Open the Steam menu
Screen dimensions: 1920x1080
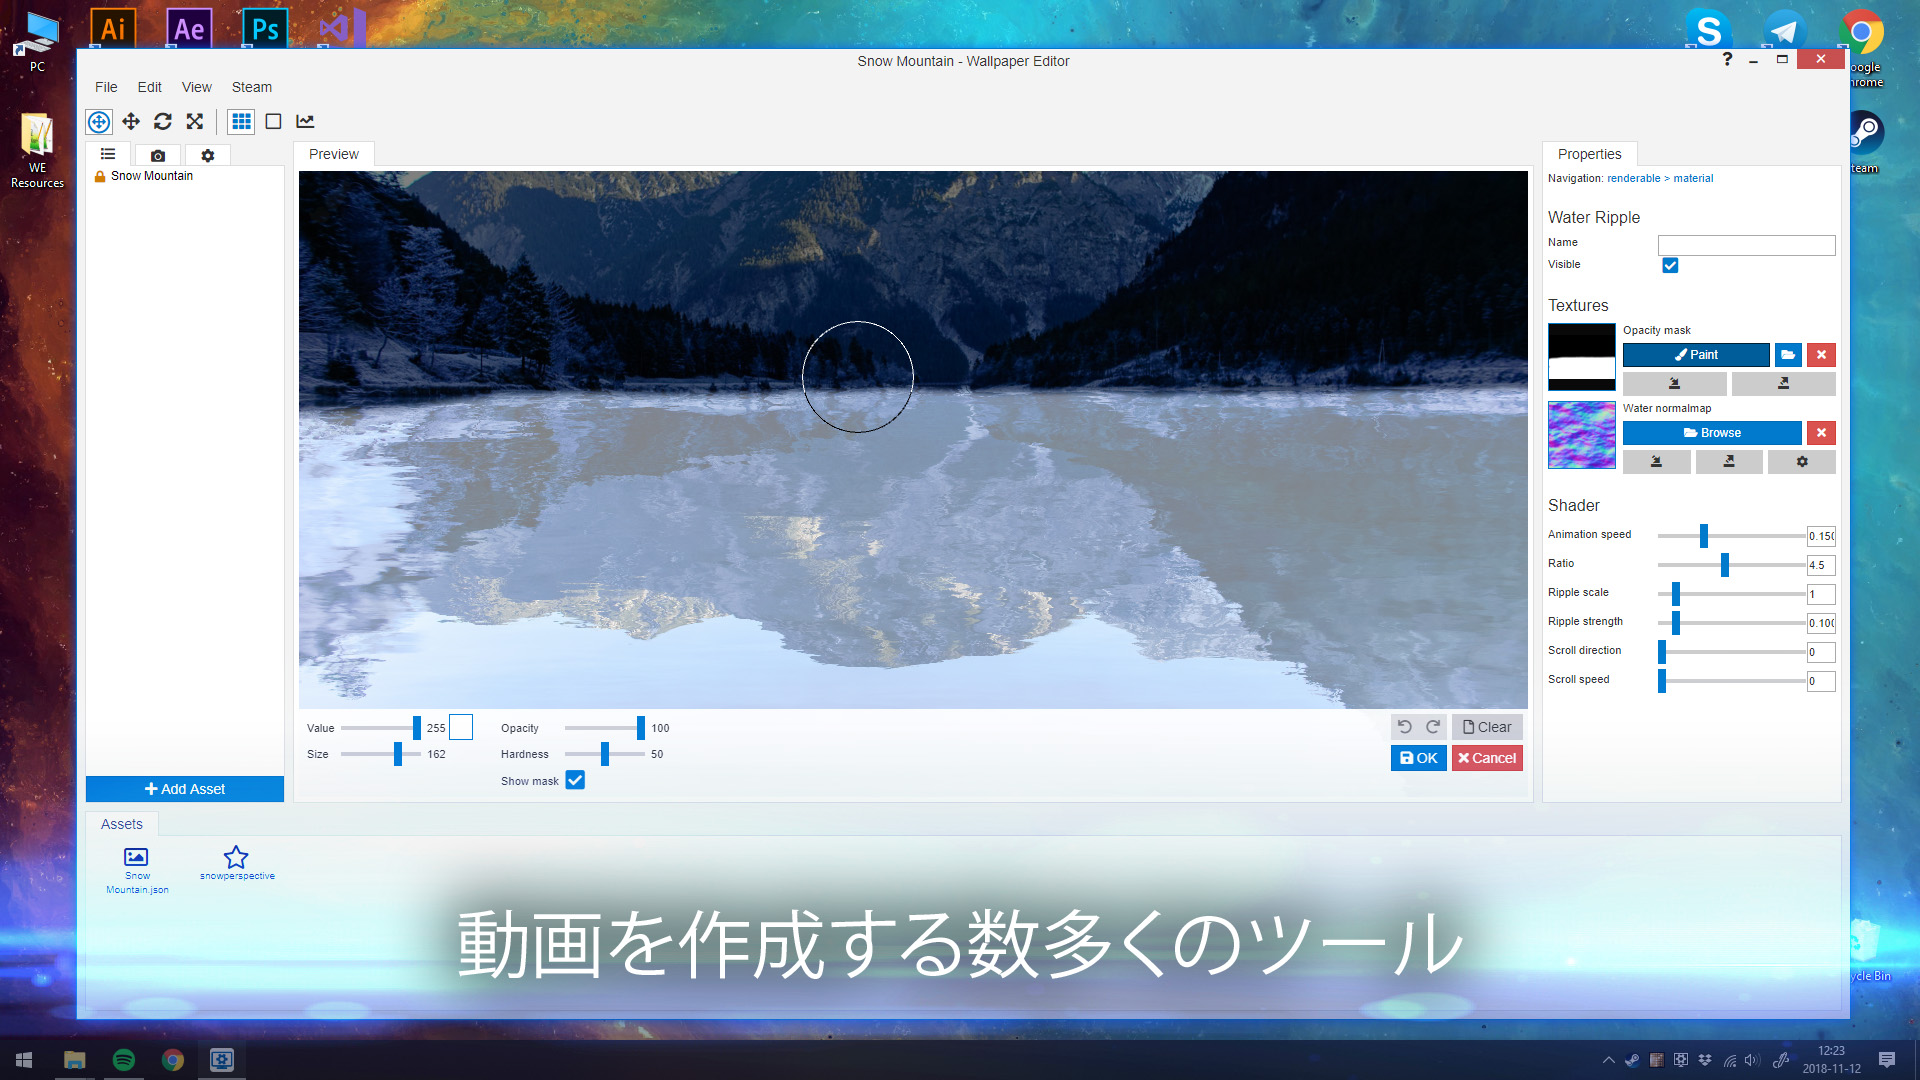click(x=252, y=86)
